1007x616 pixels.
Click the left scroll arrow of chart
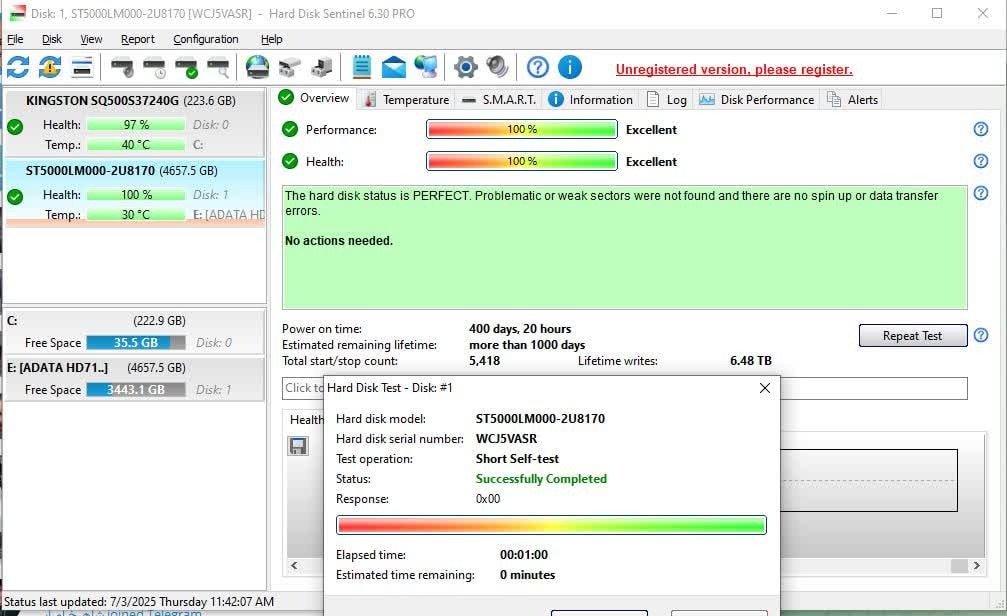click(x=294, y=565)
